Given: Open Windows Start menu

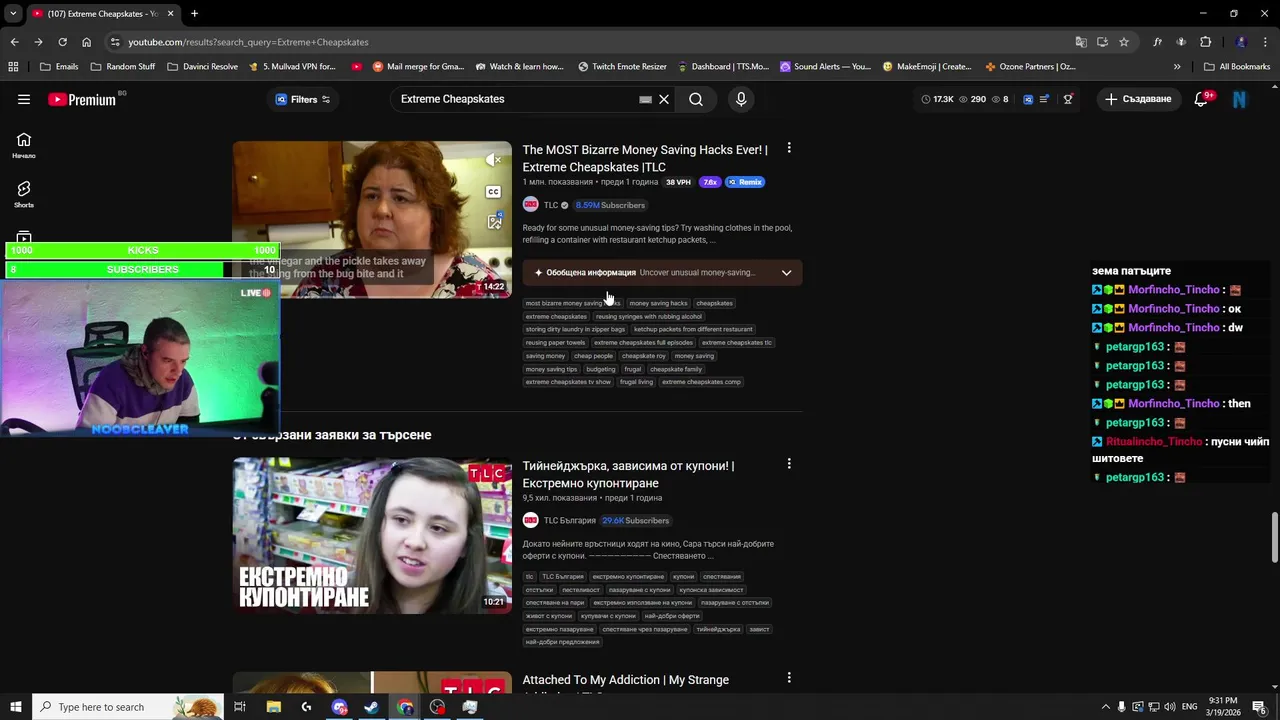Looking at the screenshot, I should [16, 707].
